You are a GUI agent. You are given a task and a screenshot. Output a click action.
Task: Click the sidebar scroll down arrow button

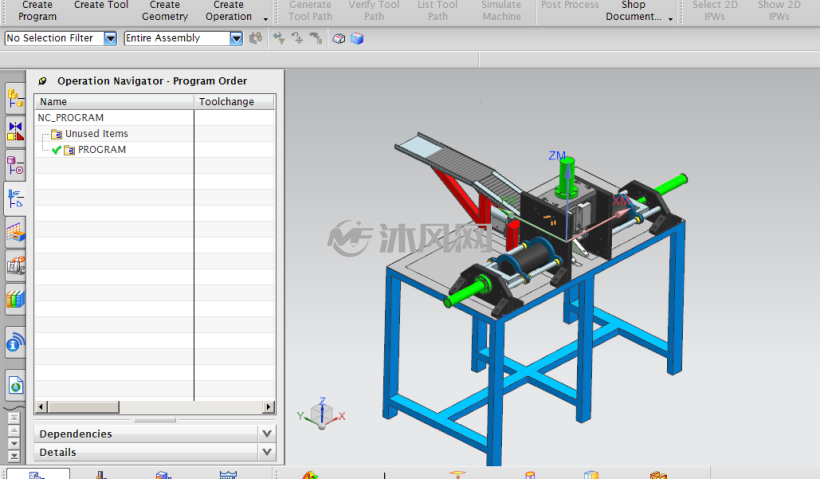tap(14, 443)
